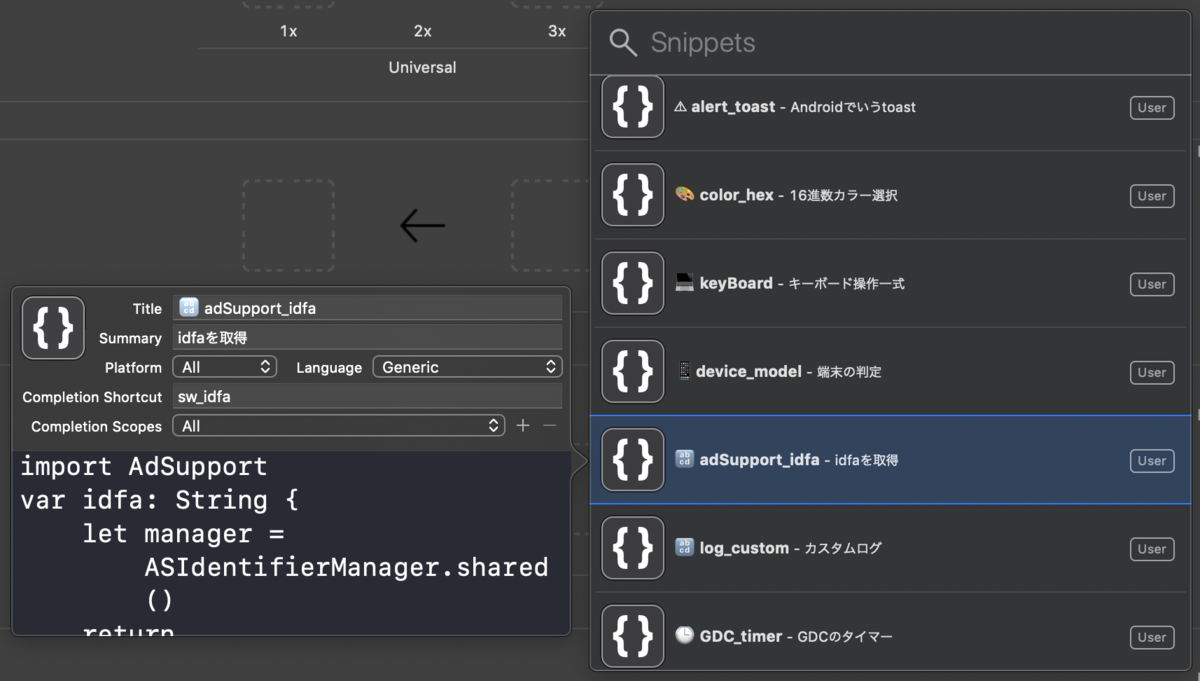
Task: Click the Summary text field
Action: 367,338
